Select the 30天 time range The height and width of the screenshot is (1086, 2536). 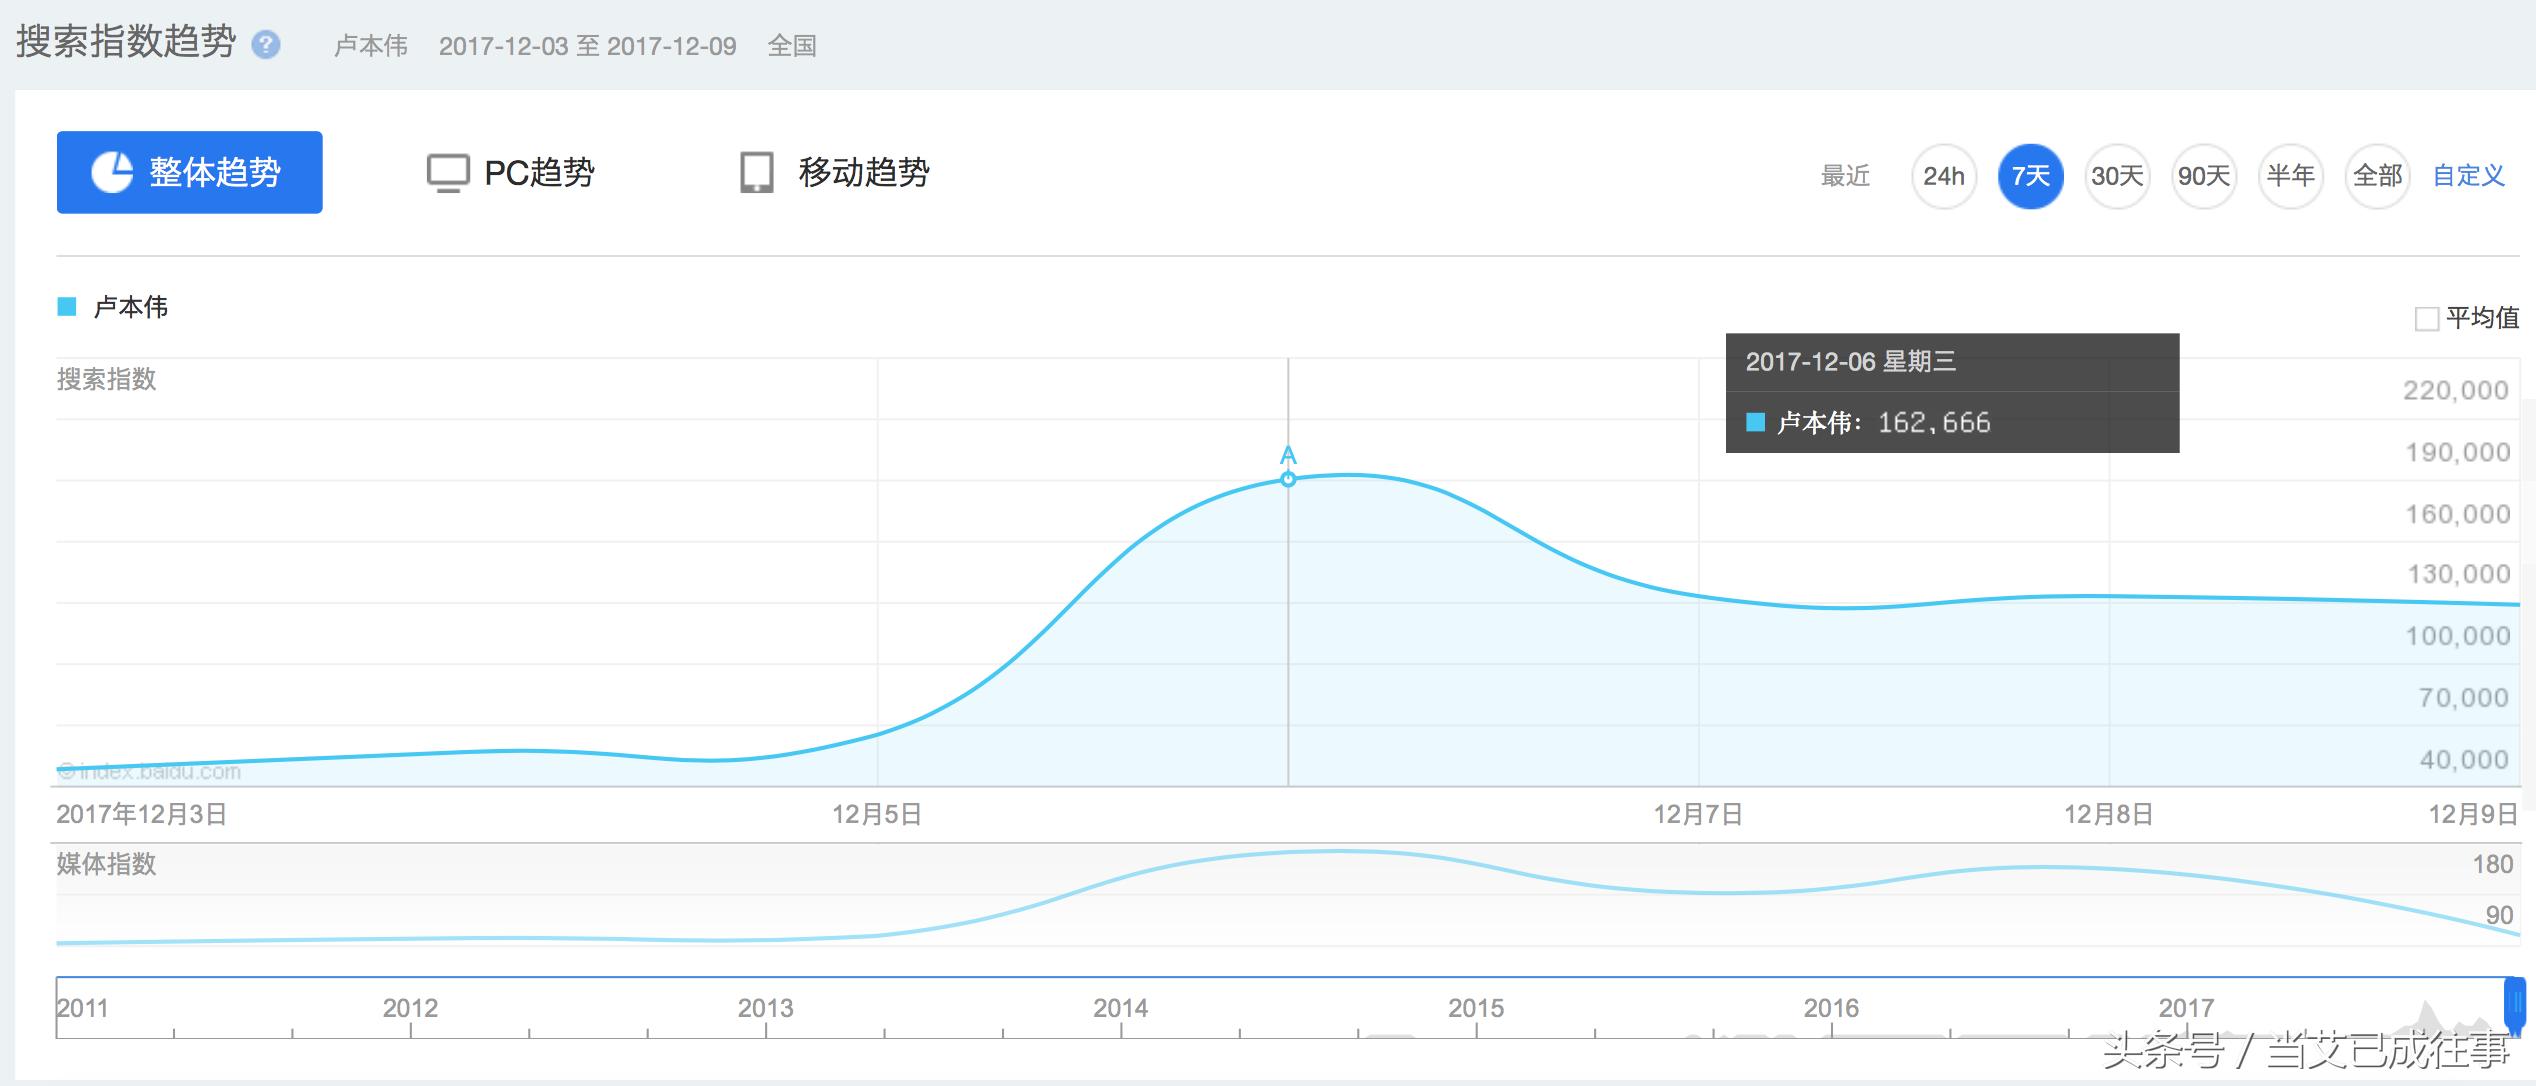(2117, 176)
